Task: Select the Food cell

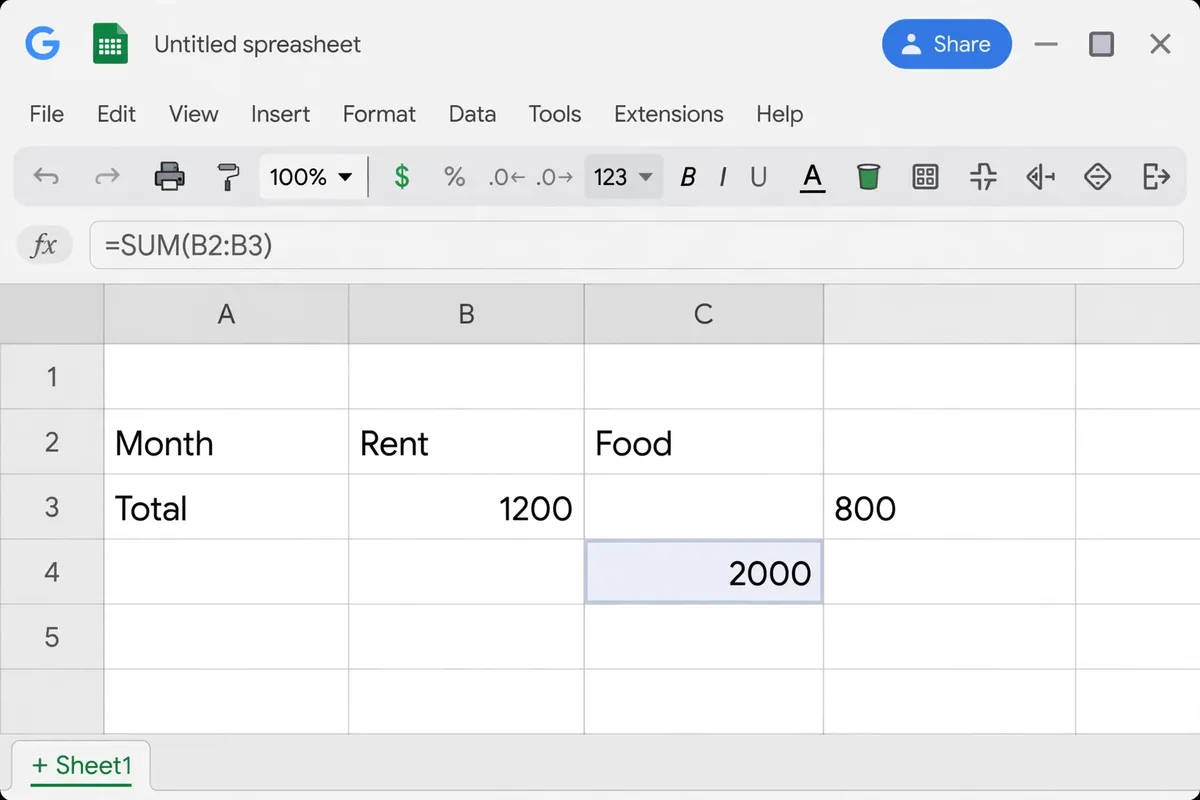Action: tap(703, 442)
